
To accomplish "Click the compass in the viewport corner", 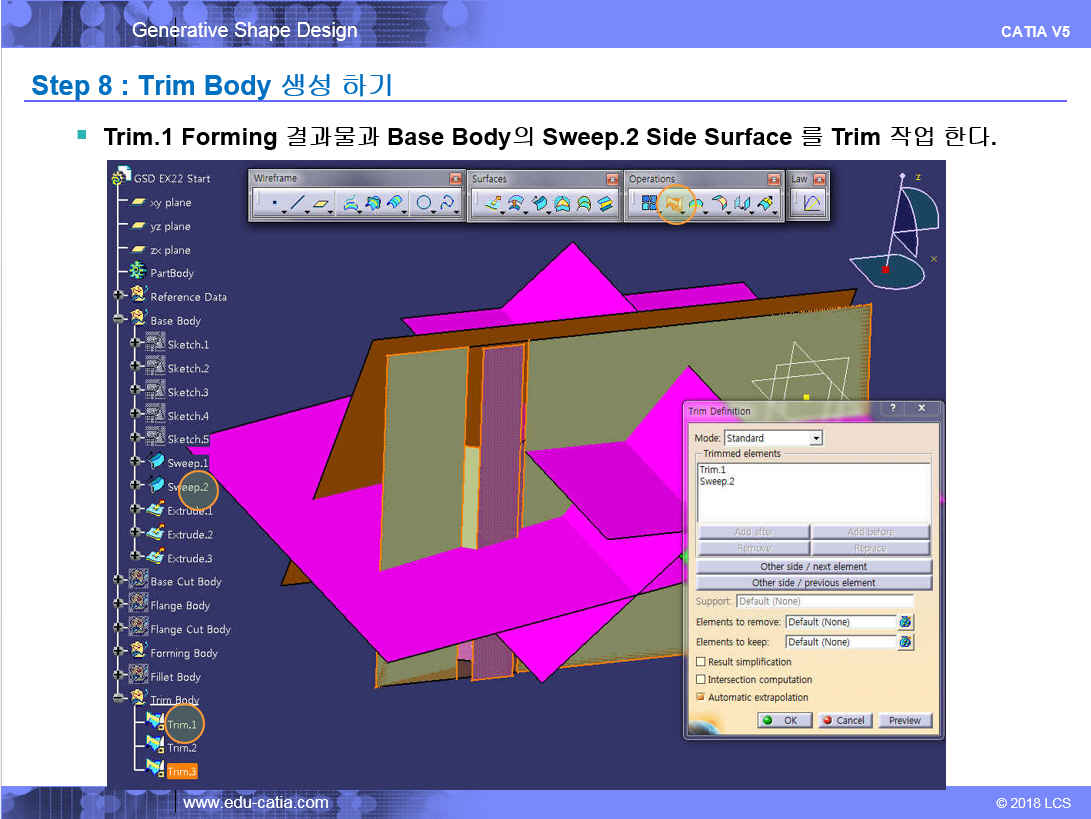I will [900, 240].
